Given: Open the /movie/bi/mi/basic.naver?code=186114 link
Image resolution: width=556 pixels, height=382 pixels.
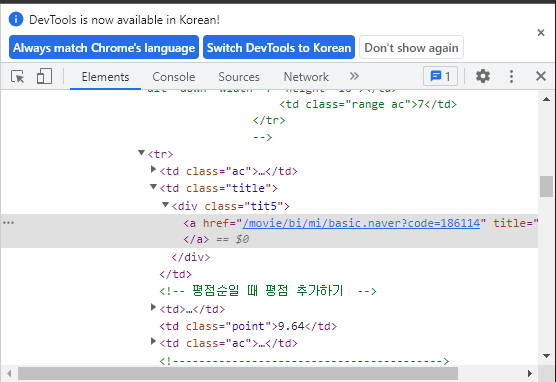Looking at the screenshot, I should (x=361, y=223).
